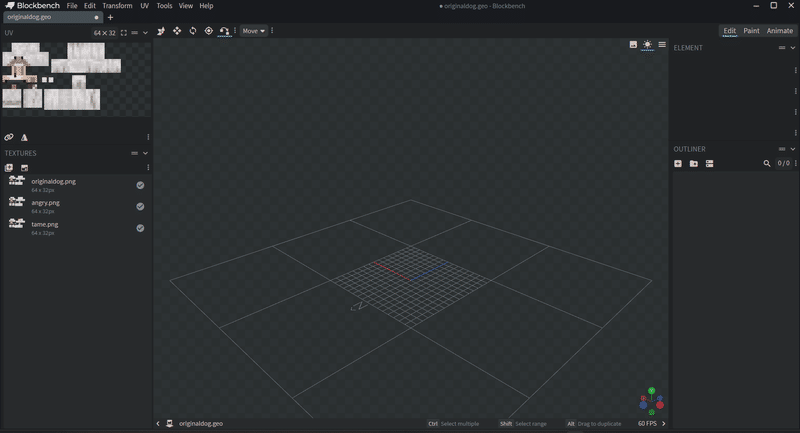This screenshot has height=433, width=800.
Task: Select the leftmost transform toolbar tool
Action: tap(161, 31)
